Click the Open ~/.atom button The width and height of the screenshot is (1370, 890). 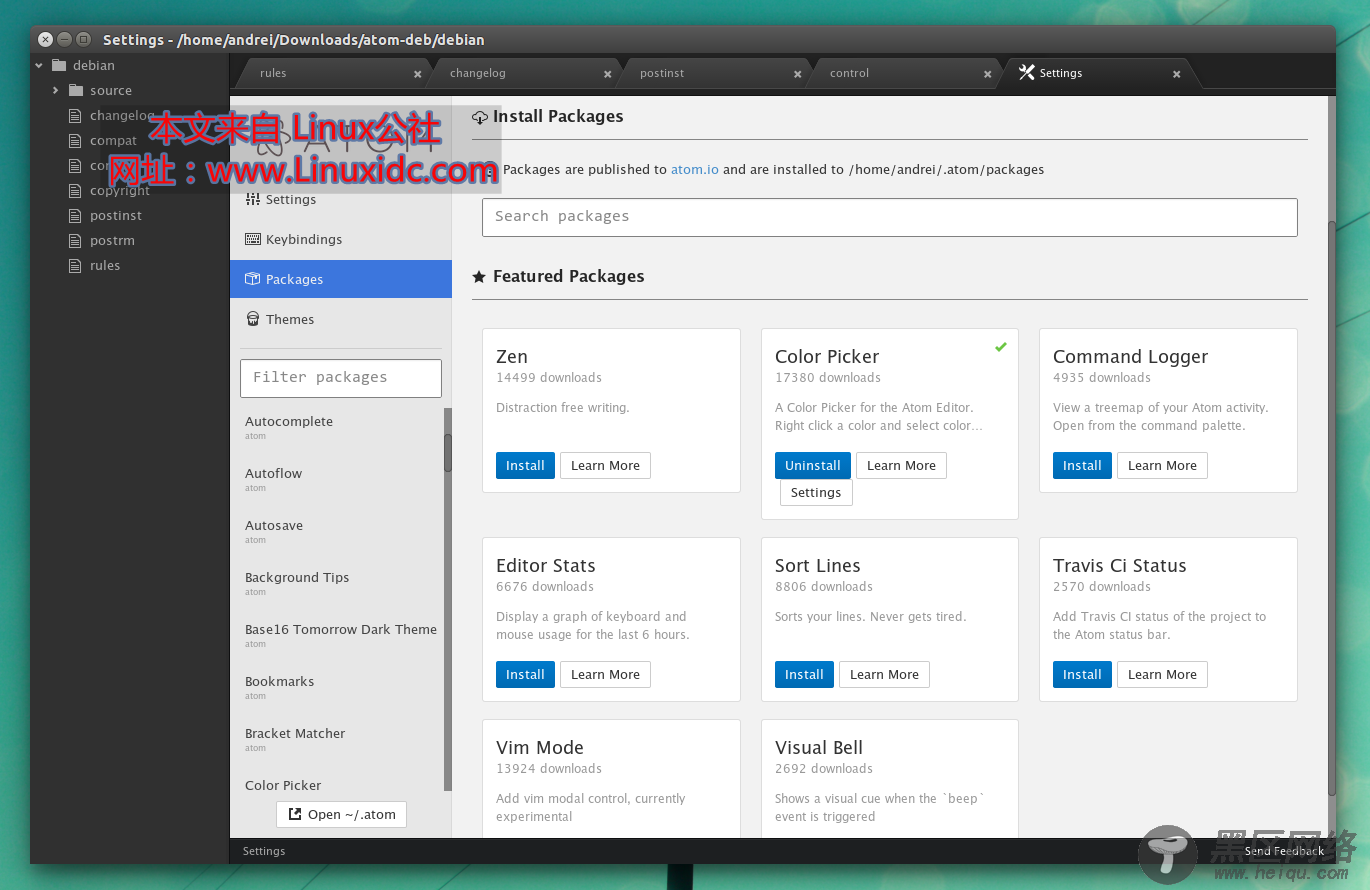pyautogui.click(x=341, y=814)
